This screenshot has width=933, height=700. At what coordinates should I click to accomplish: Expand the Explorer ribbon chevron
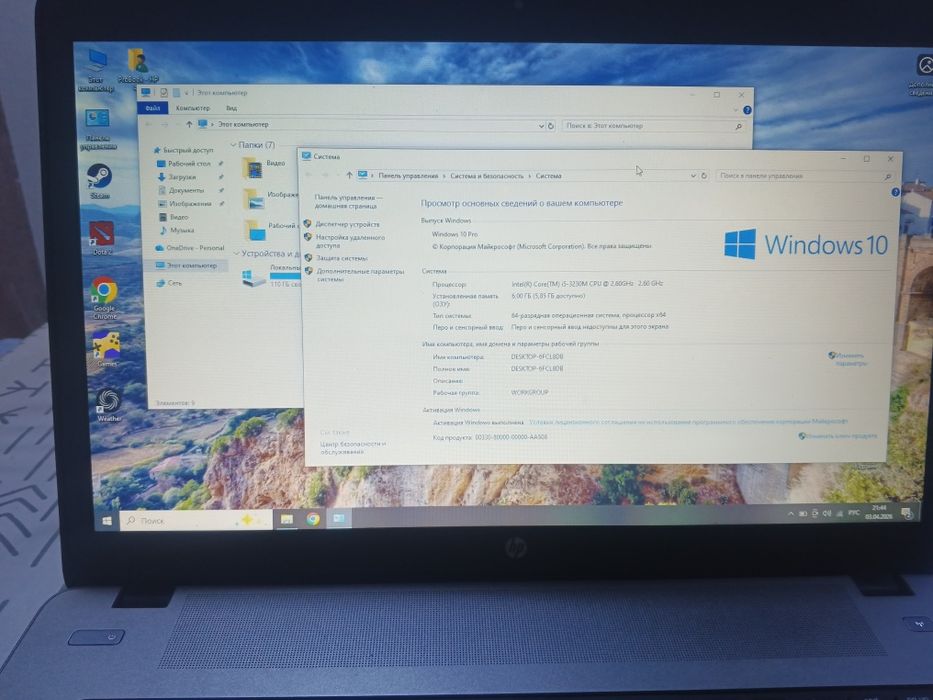pos(735,110)
